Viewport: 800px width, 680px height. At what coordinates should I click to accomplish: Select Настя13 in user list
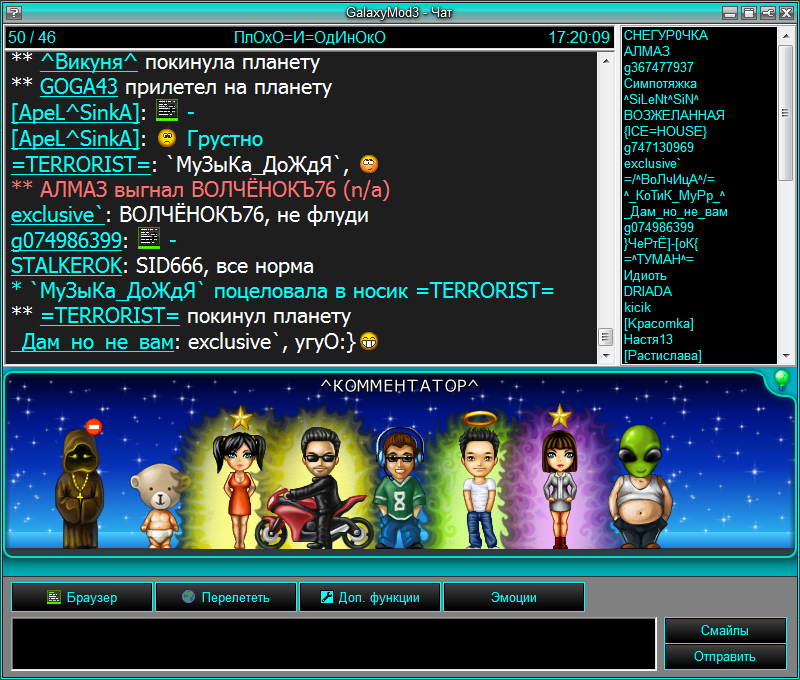tap(648, 339)
